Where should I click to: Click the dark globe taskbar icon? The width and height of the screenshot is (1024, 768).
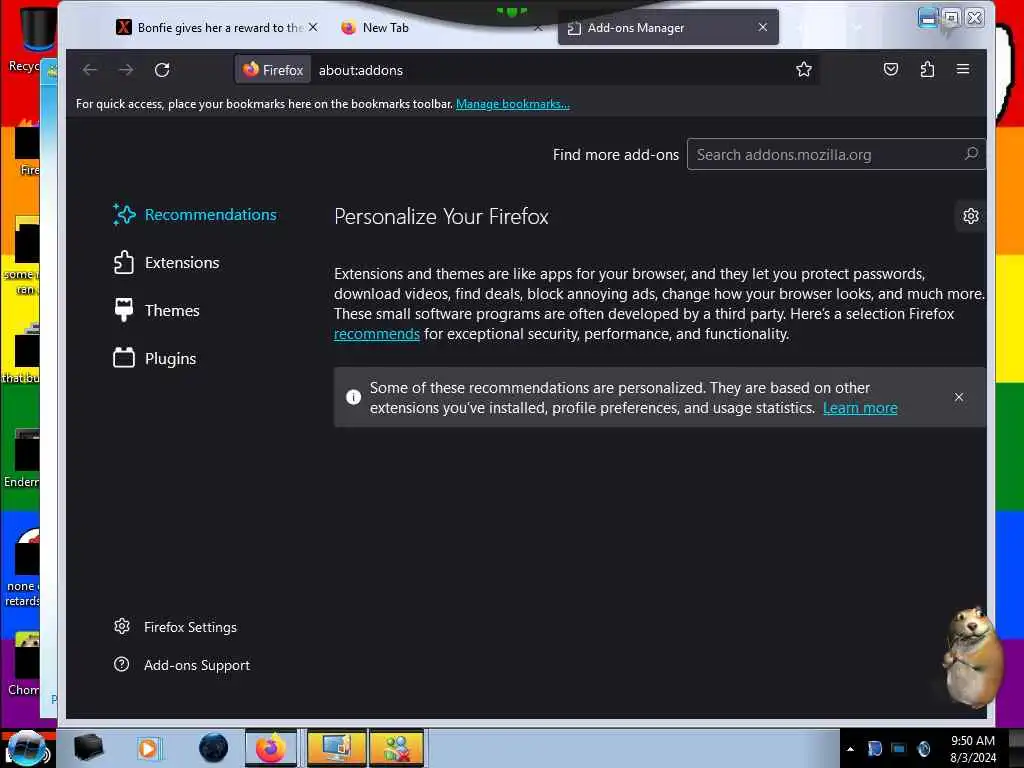(214, 748)
